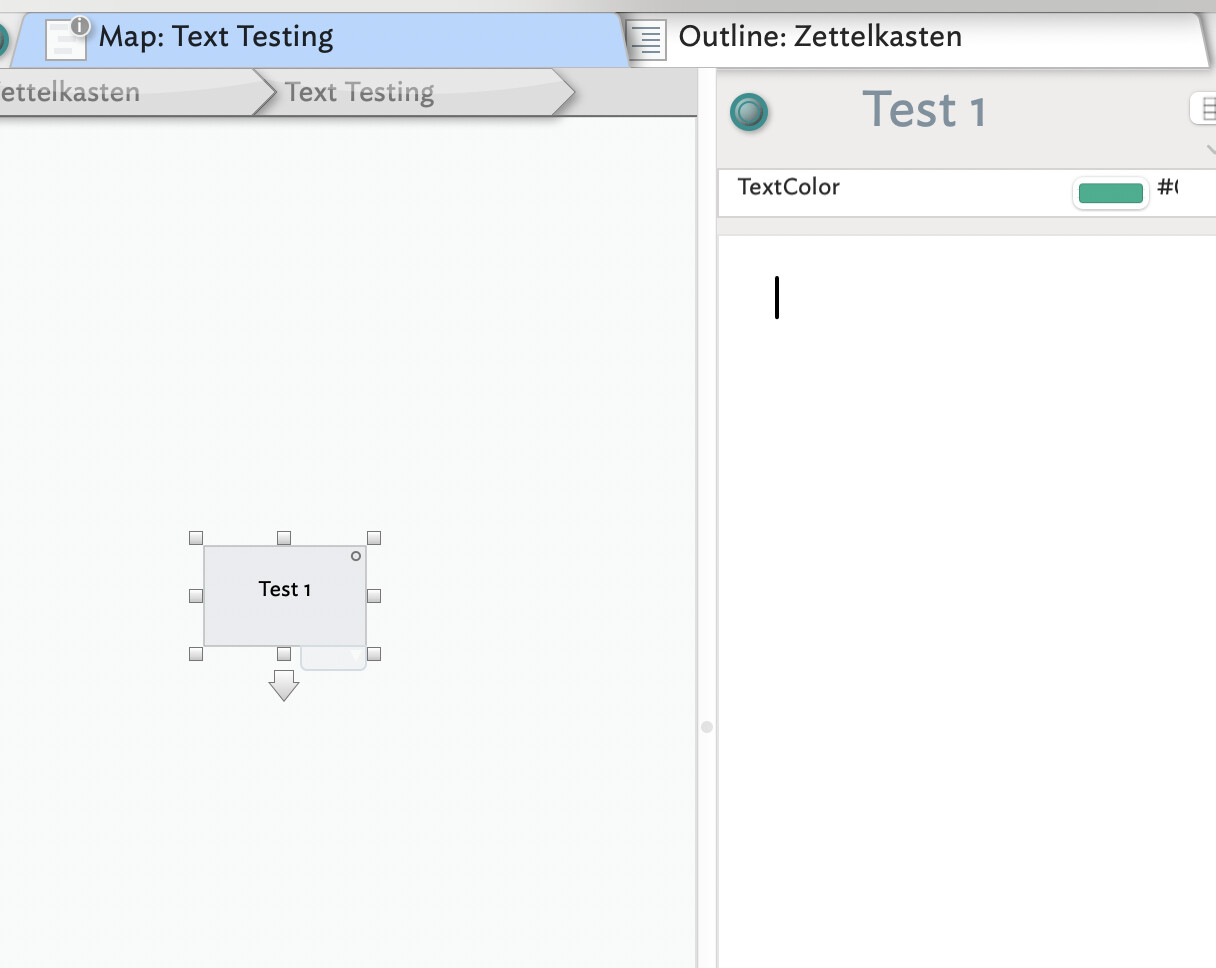This screenshot has height=968, width=1216.
Task: Click in the note text editing area
Action: pyautogui.click(x=960, y=500)
